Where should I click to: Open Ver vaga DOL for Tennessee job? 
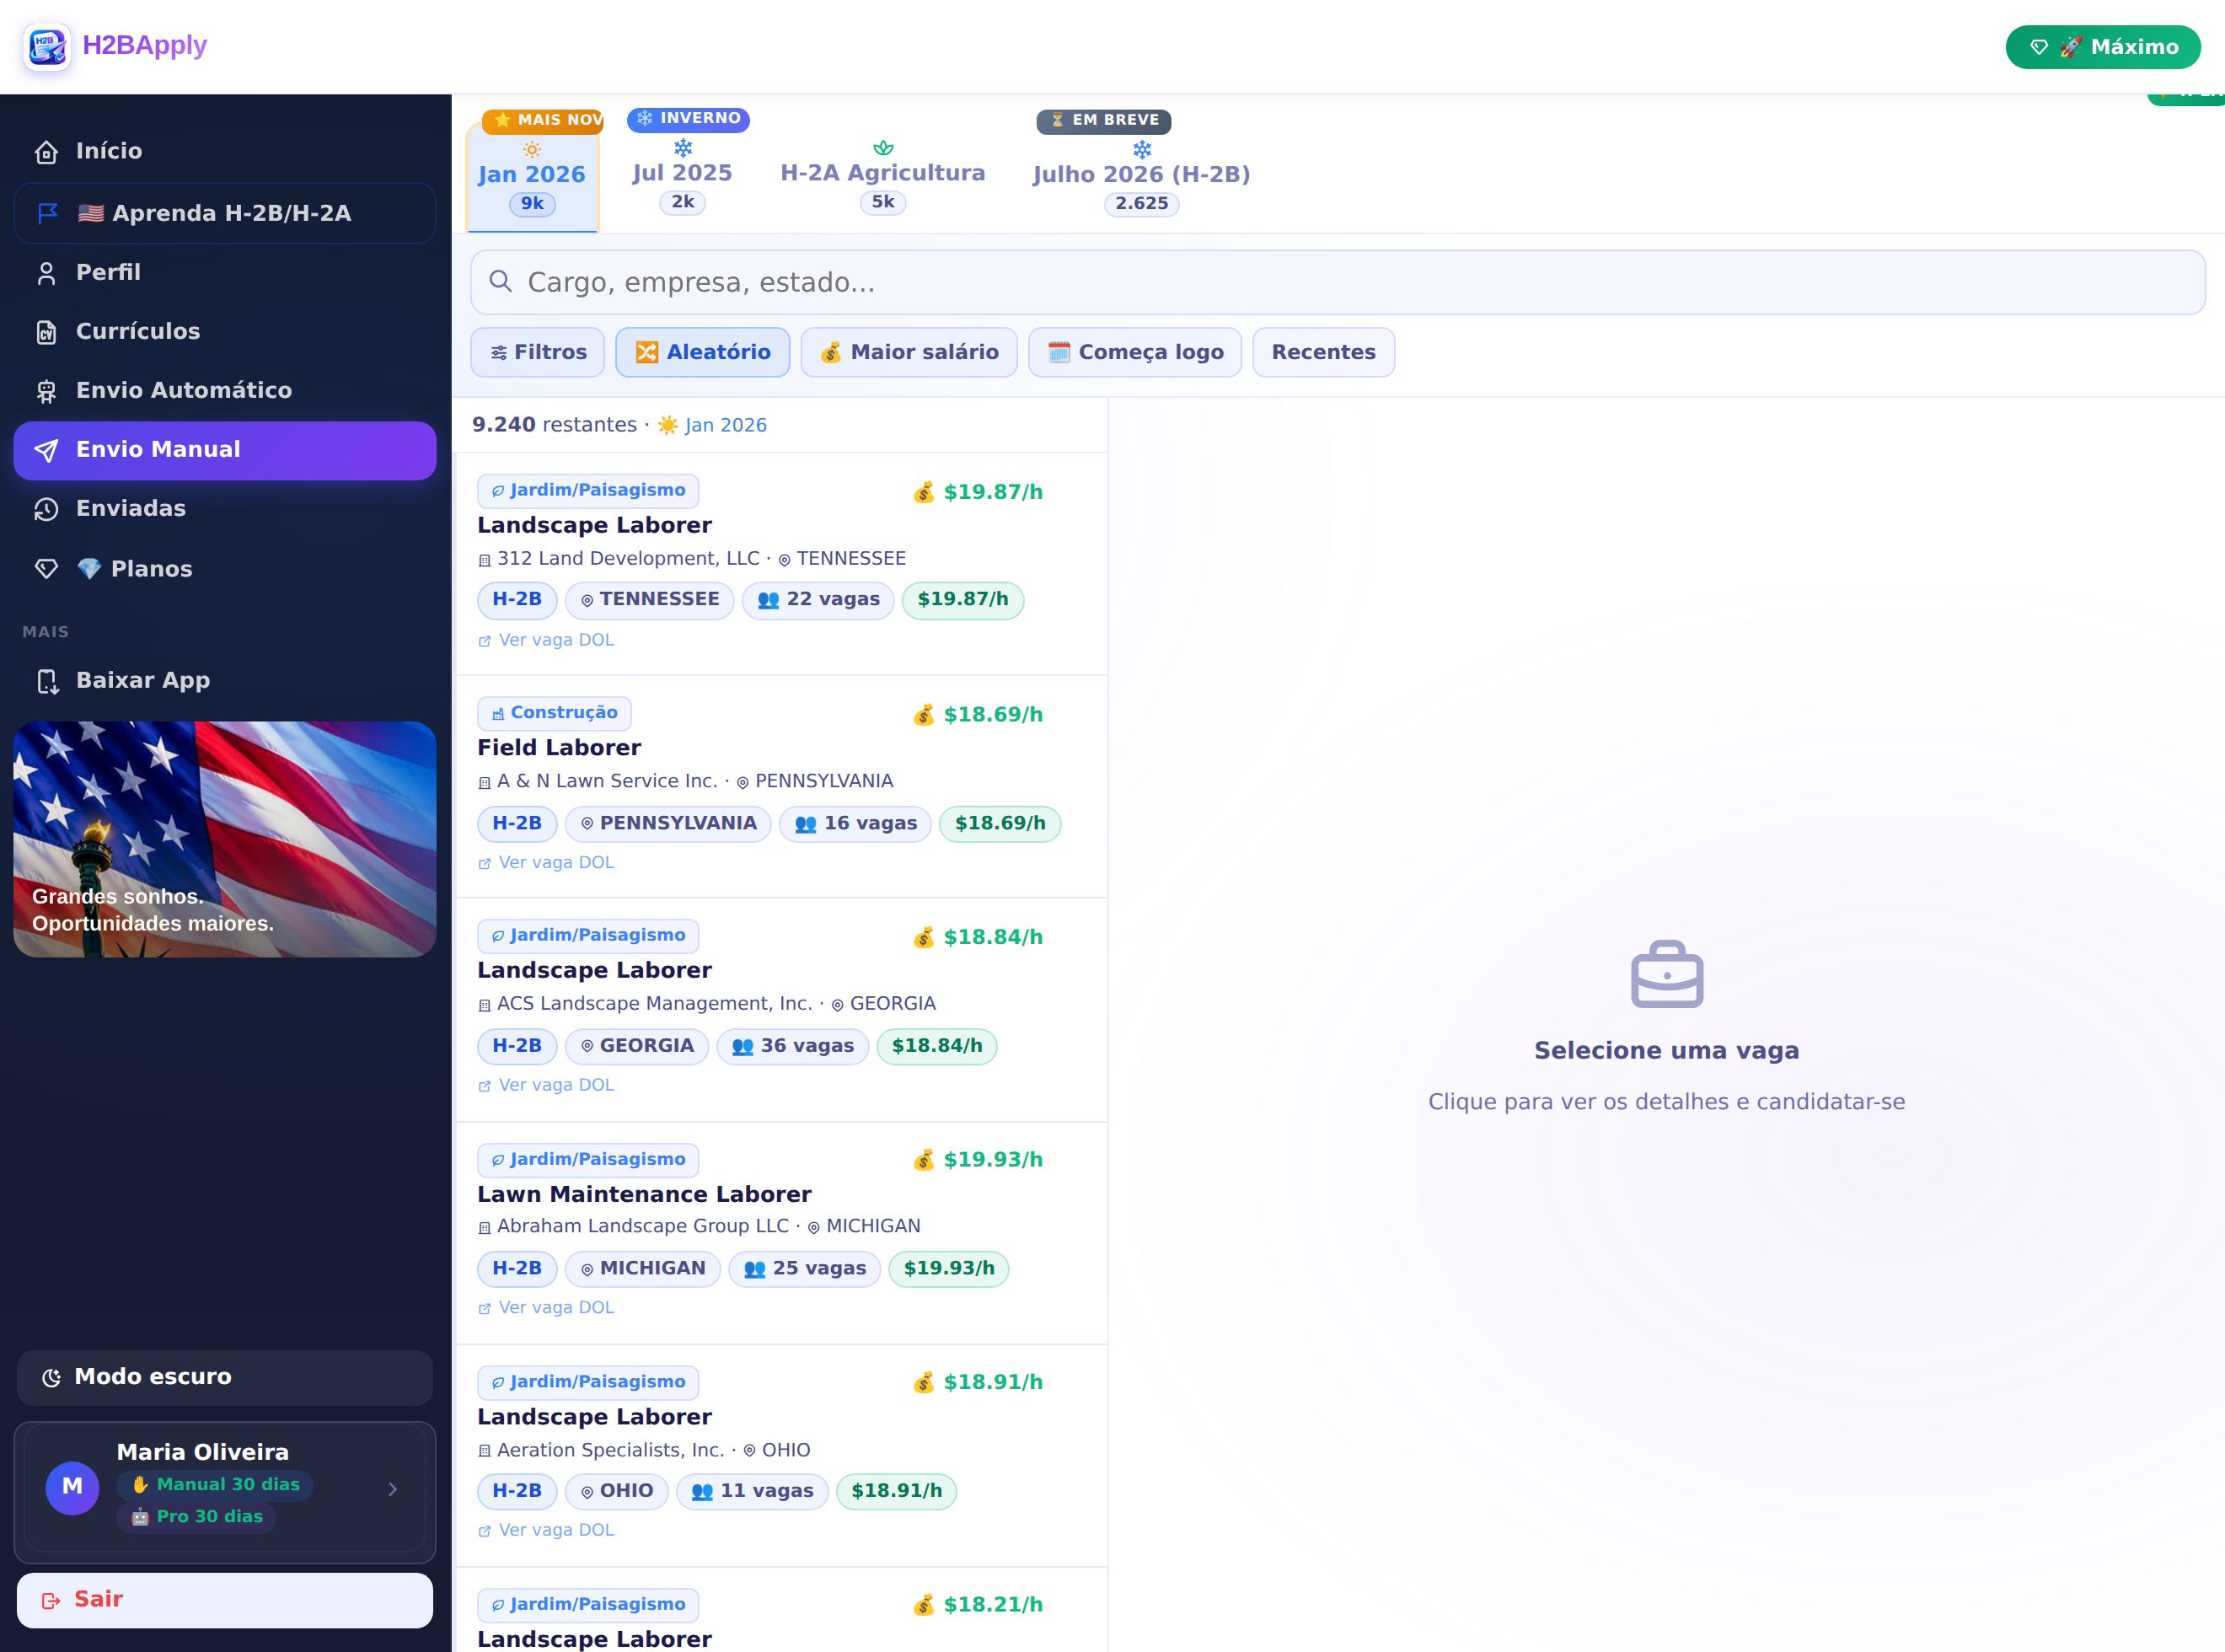coord(546,640)
